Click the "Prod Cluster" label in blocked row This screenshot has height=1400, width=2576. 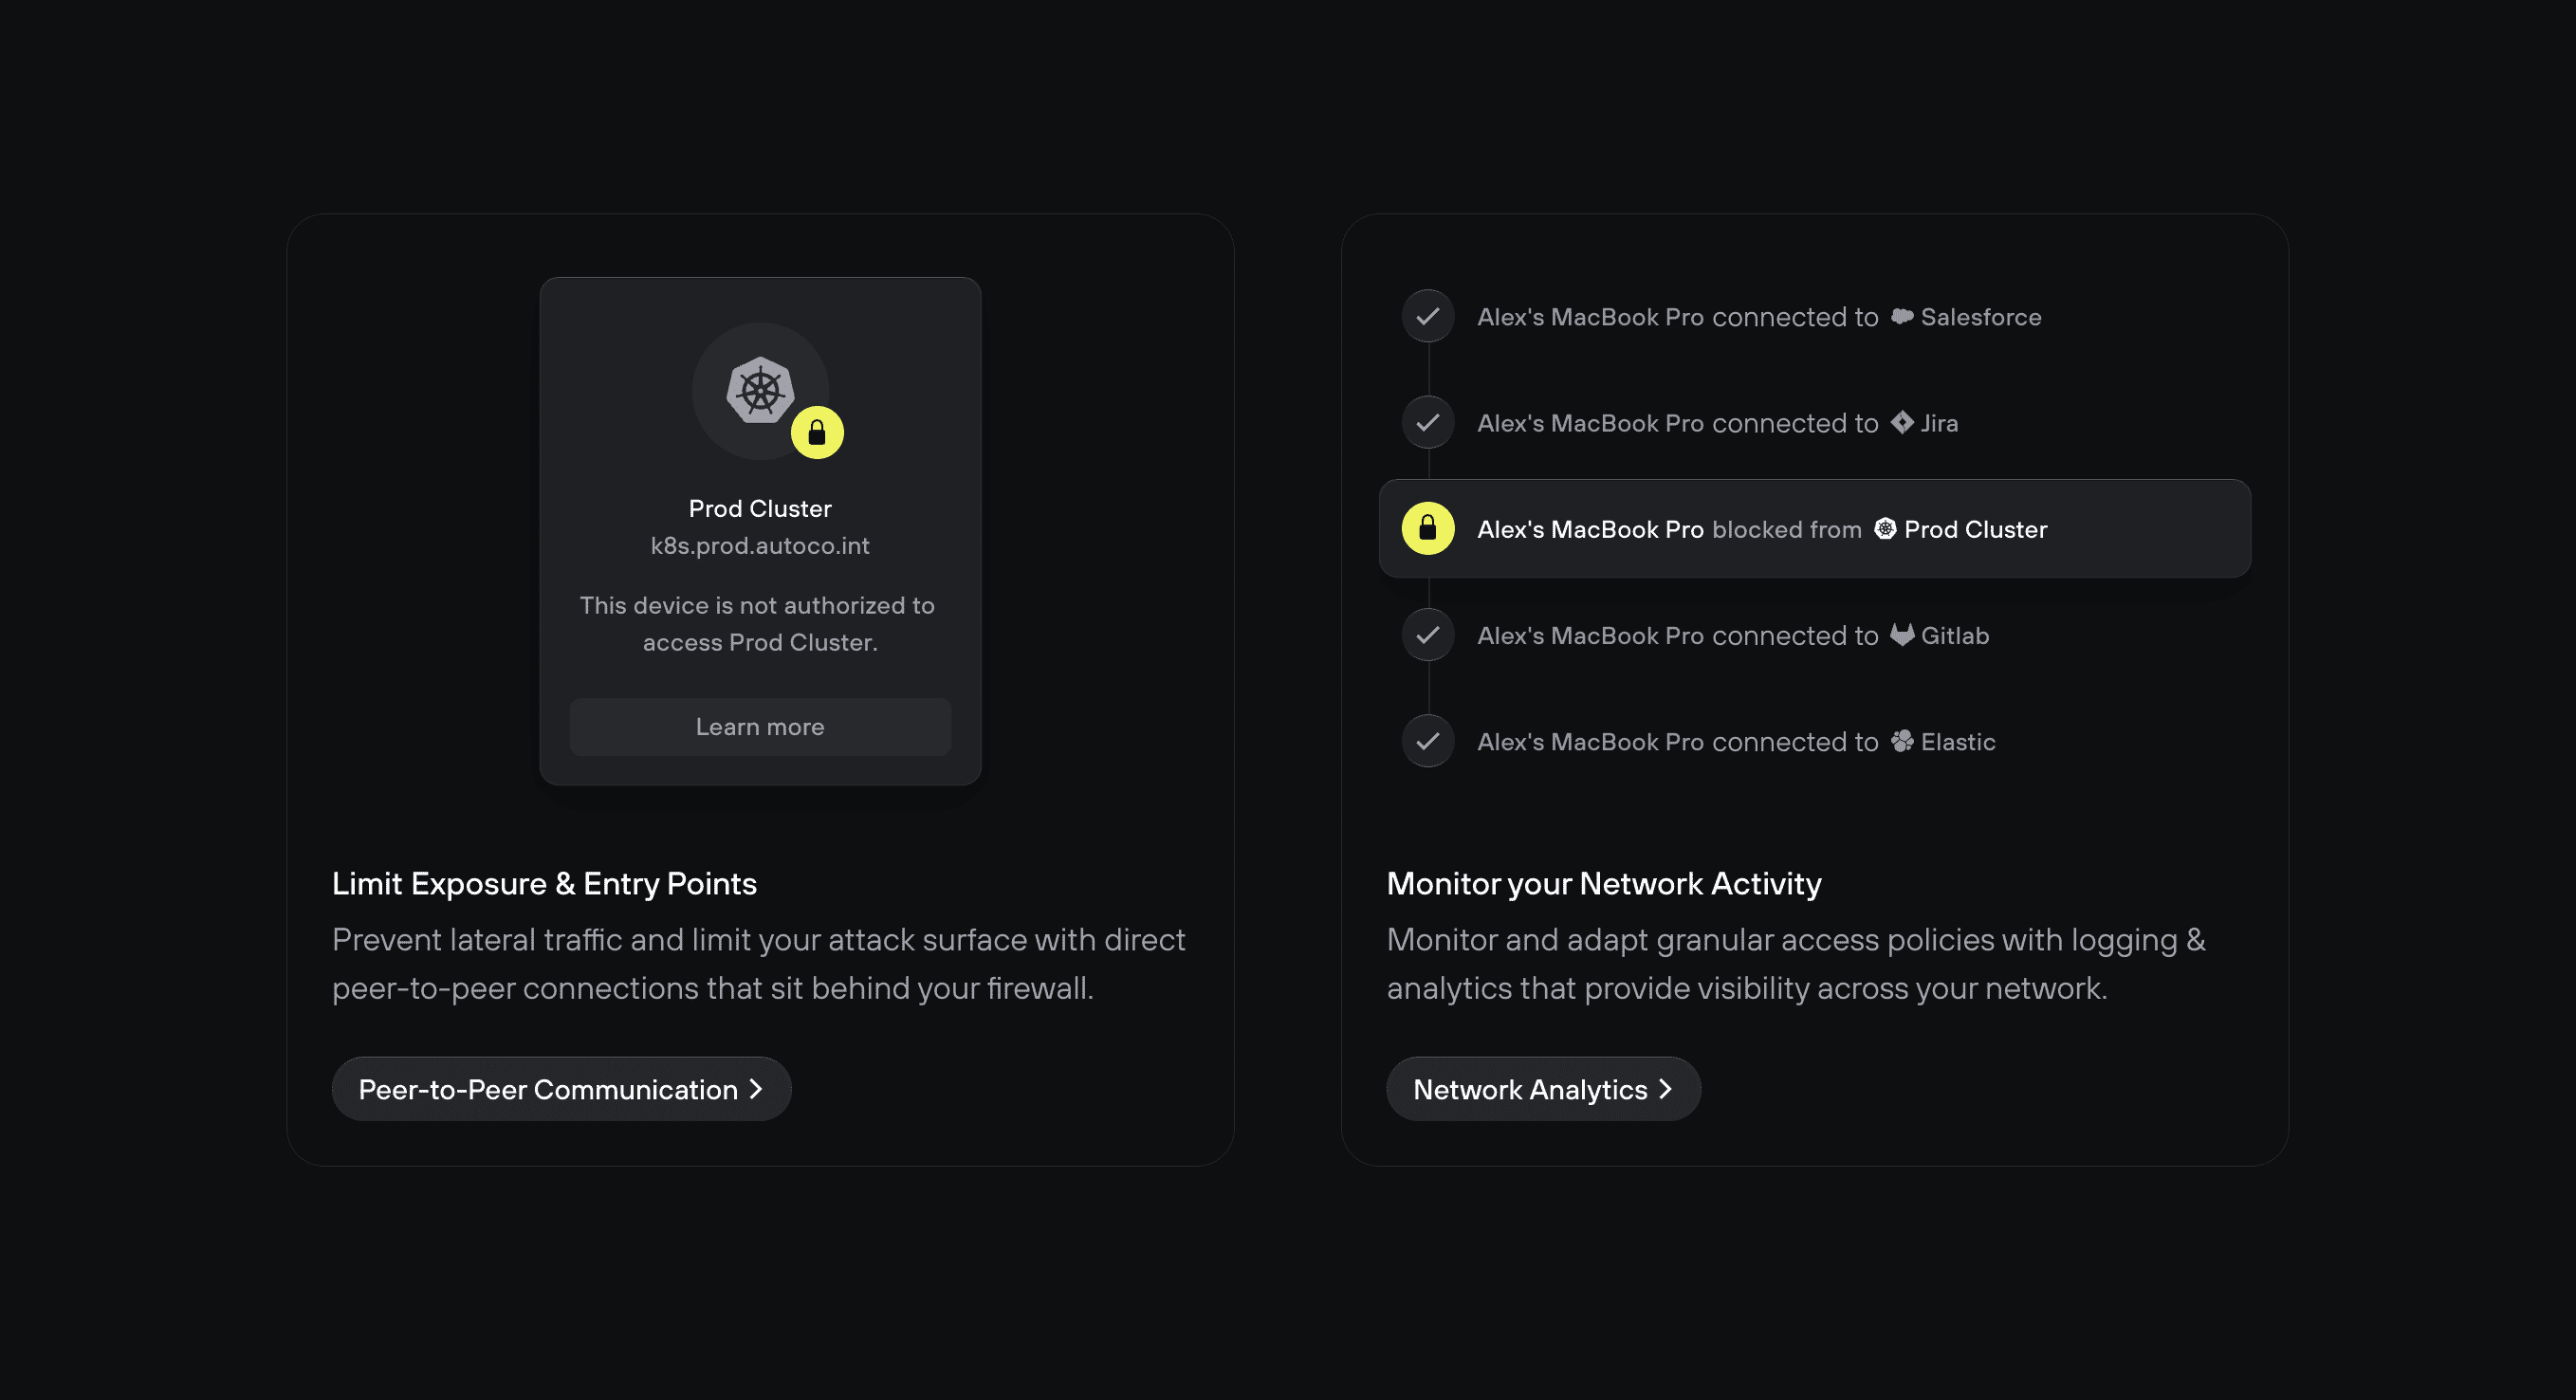coord(1976,529)
